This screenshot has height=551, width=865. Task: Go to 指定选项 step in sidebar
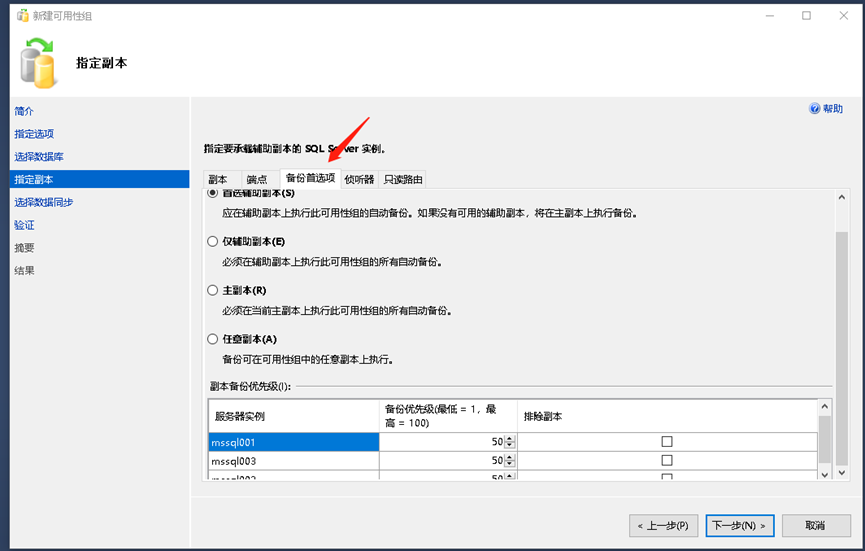coord(34,134)
